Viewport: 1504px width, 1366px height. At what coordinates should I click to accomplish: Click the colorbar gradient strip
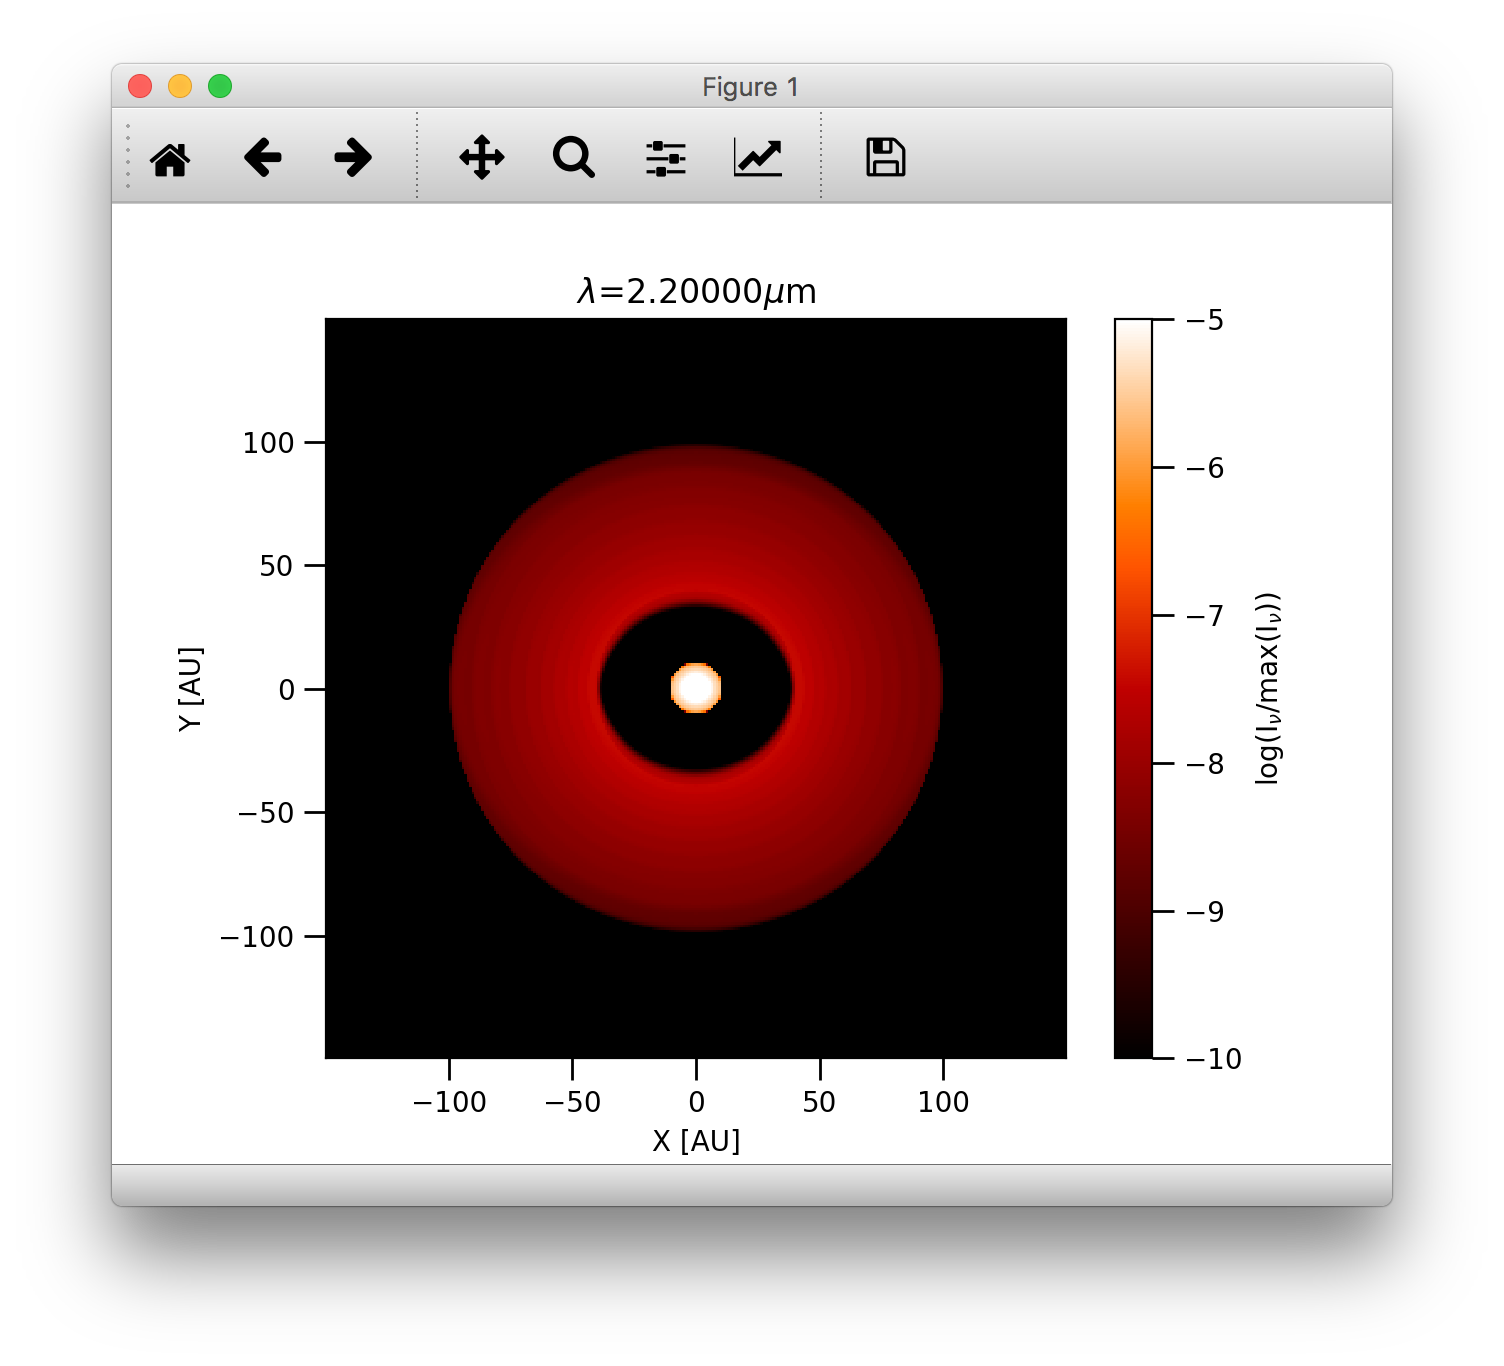[1133, 688]
